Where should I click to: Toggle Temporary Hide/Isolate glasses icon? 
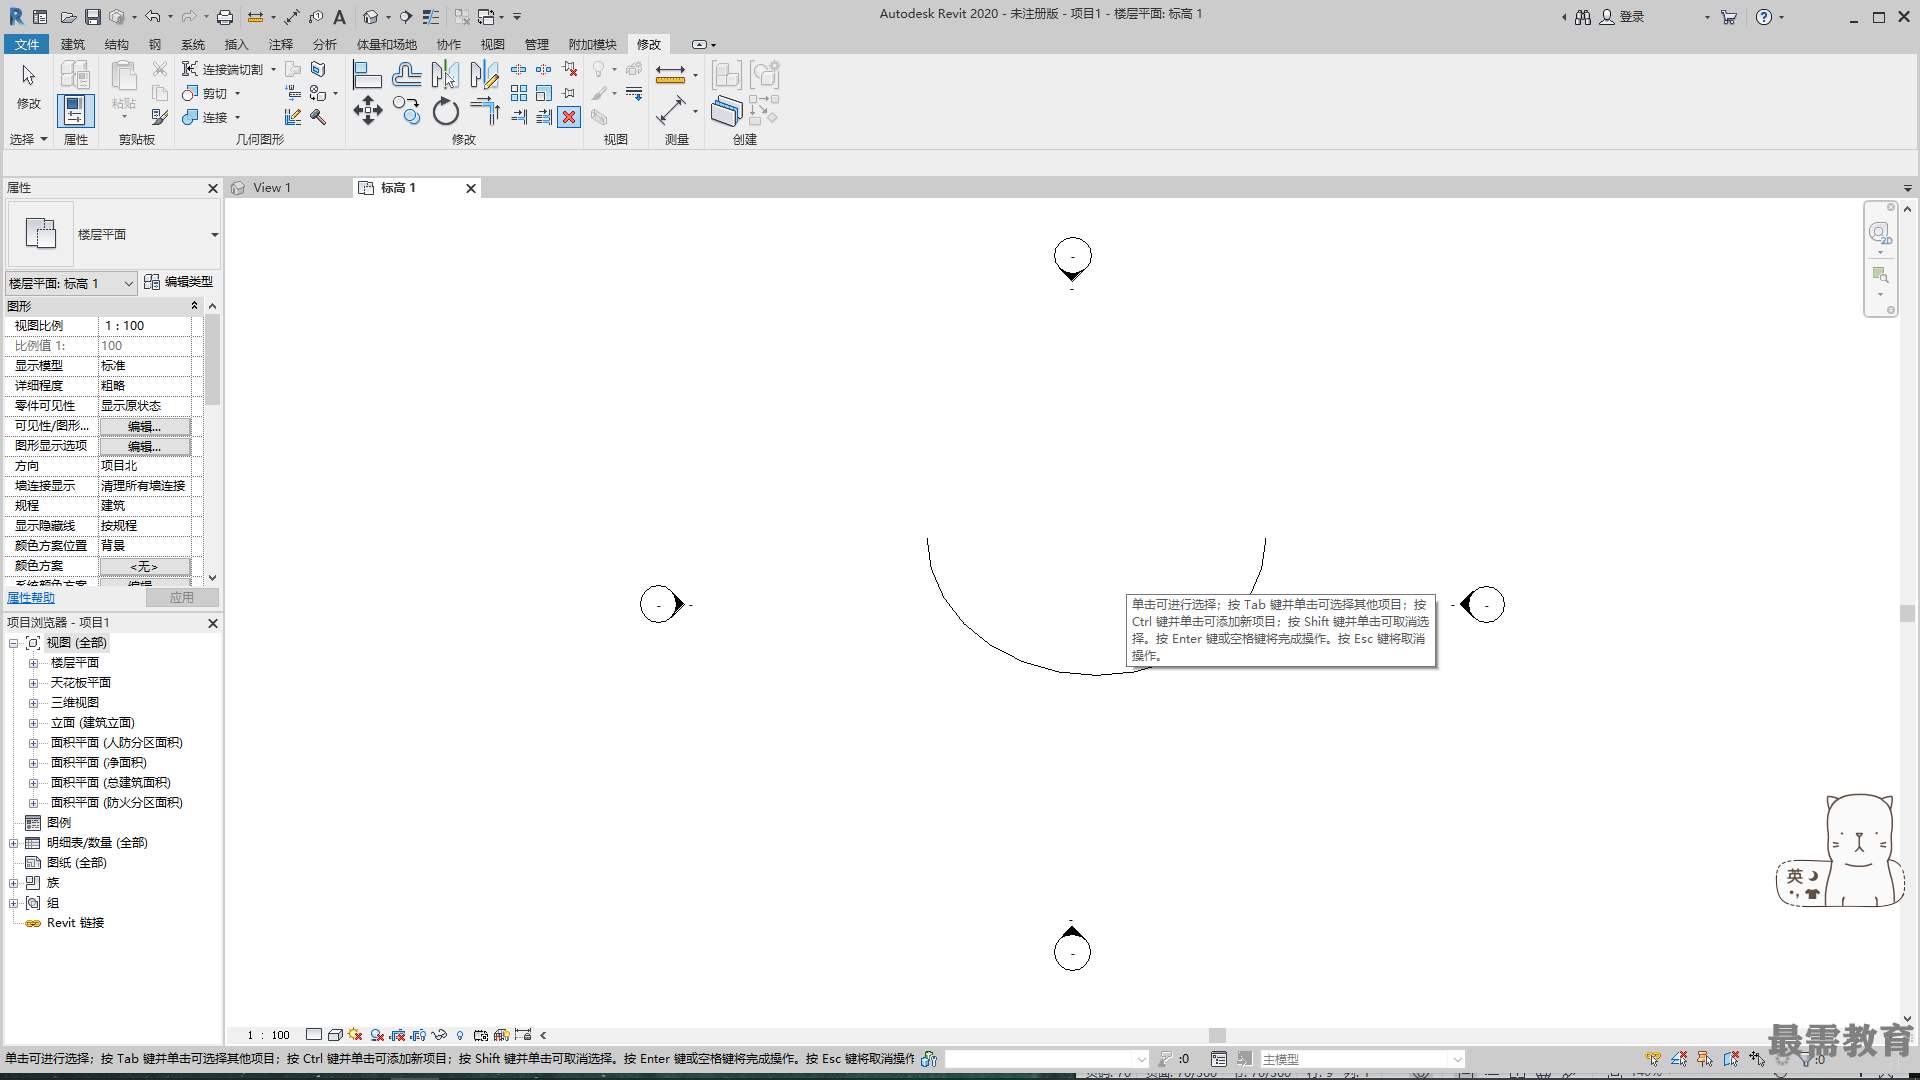(x=439, y=1035)
